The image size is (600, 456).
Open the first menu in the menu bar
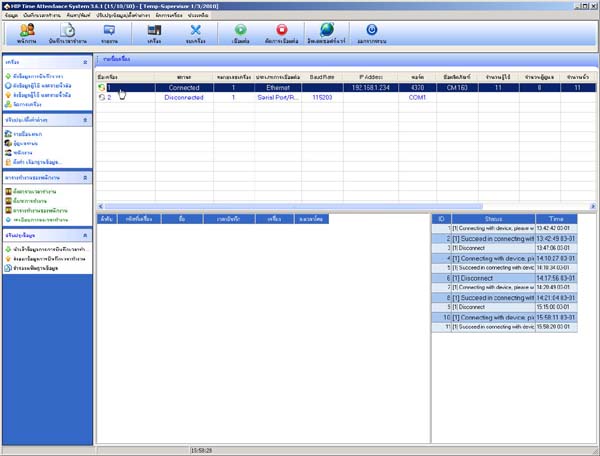coord(10,16)
